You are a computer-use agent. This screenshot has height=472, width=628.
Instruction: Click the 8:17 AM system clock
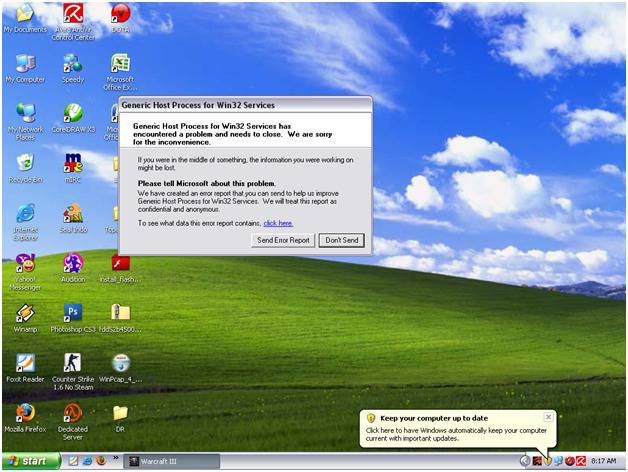click(604, 461)
